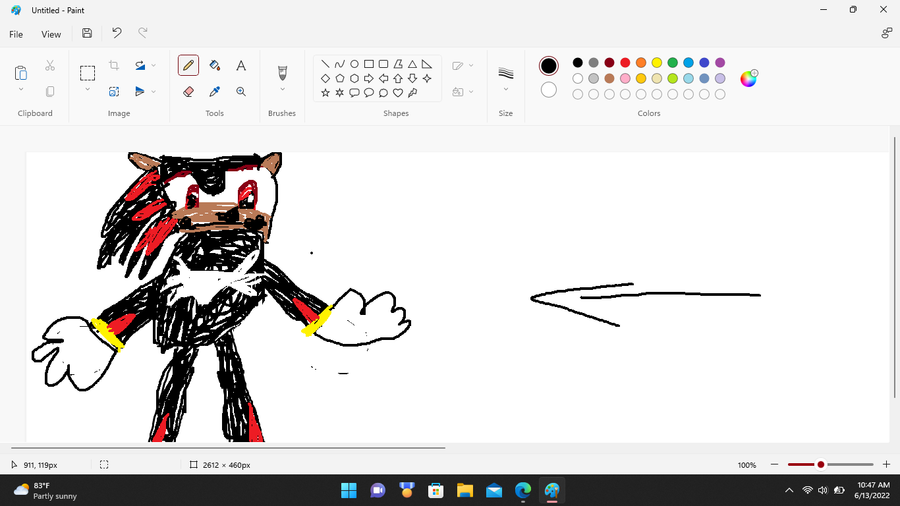
Task: Select the Pencil tool
Action: pos(188,65)
